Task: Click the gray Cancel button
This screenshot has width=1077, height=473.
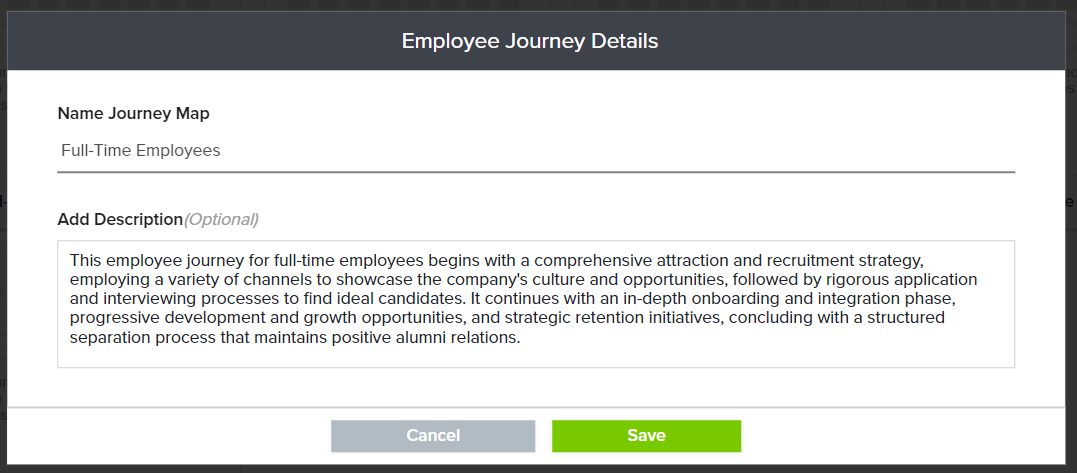Action: pyautogui.click(x=433, y=436)
